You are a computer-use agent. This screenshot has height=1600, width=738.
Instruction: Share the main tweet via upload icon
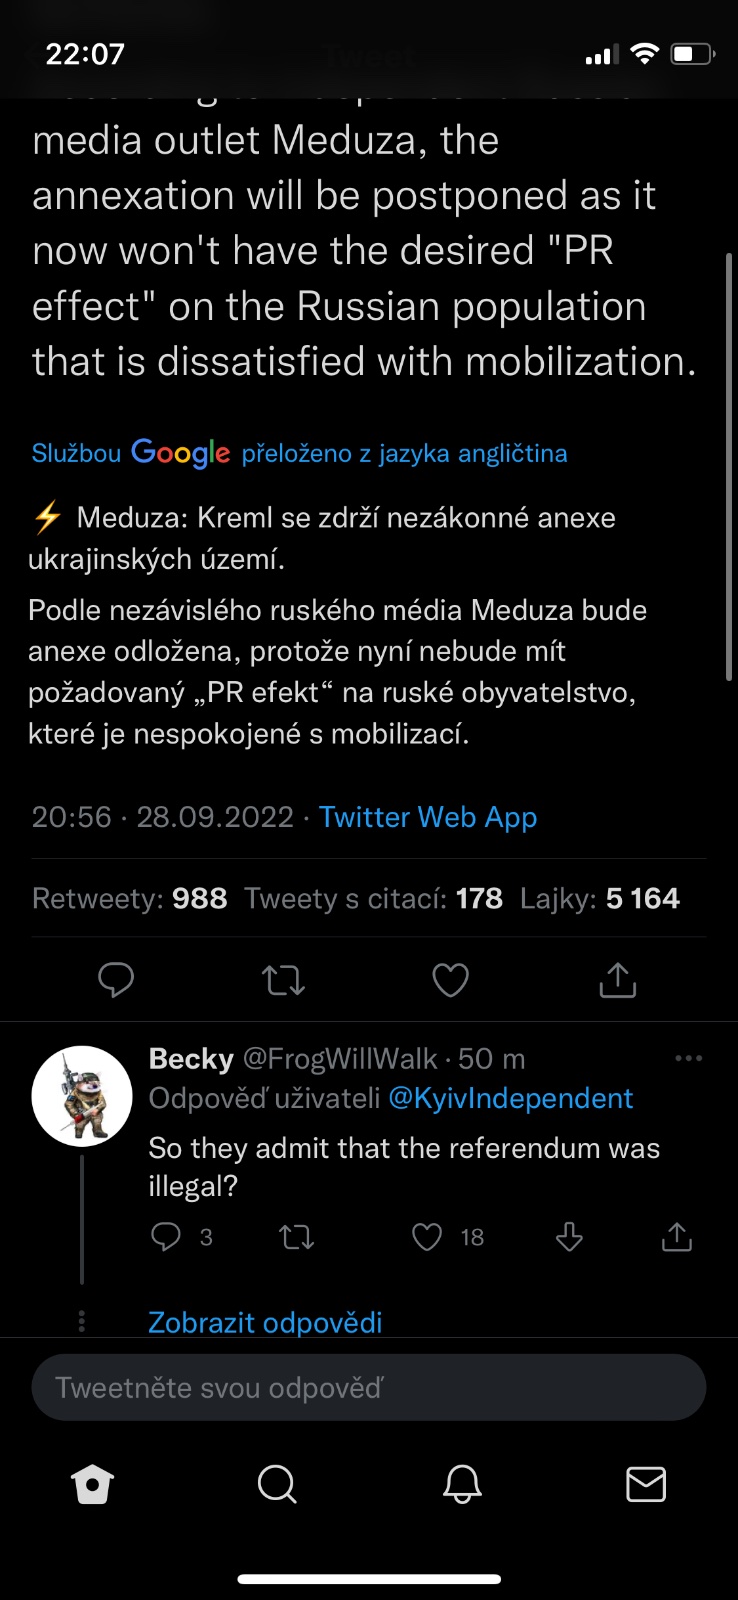click(x=617, y=980)
